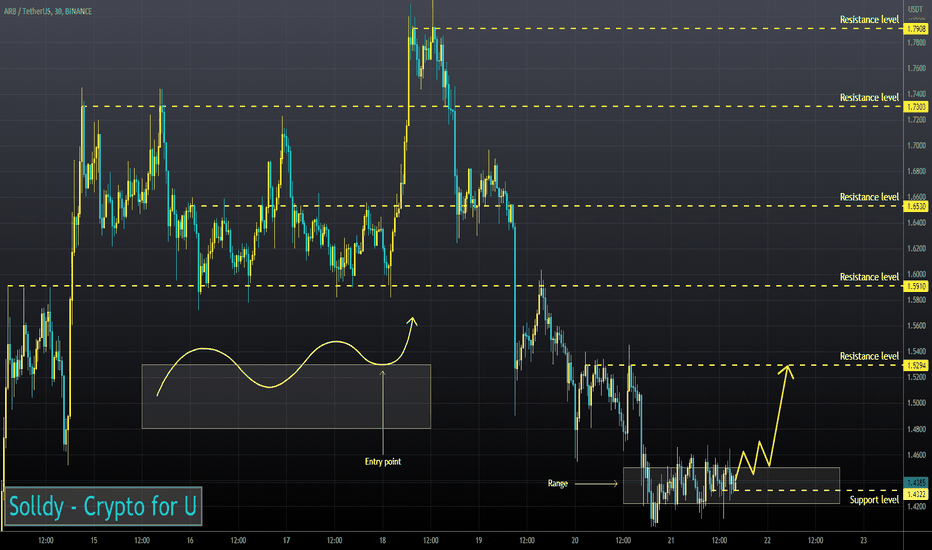Click the Support level label
Viewport: 932px width, 550px height.
tap(874, 500)
